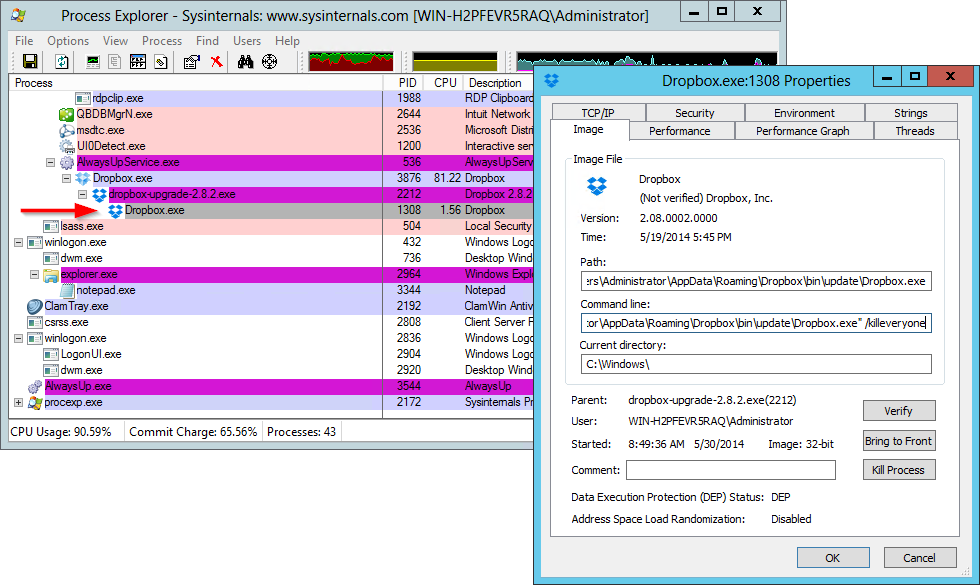Toggle the lower pane toolbar icon

pyautogui.click(x=138, y=61)
